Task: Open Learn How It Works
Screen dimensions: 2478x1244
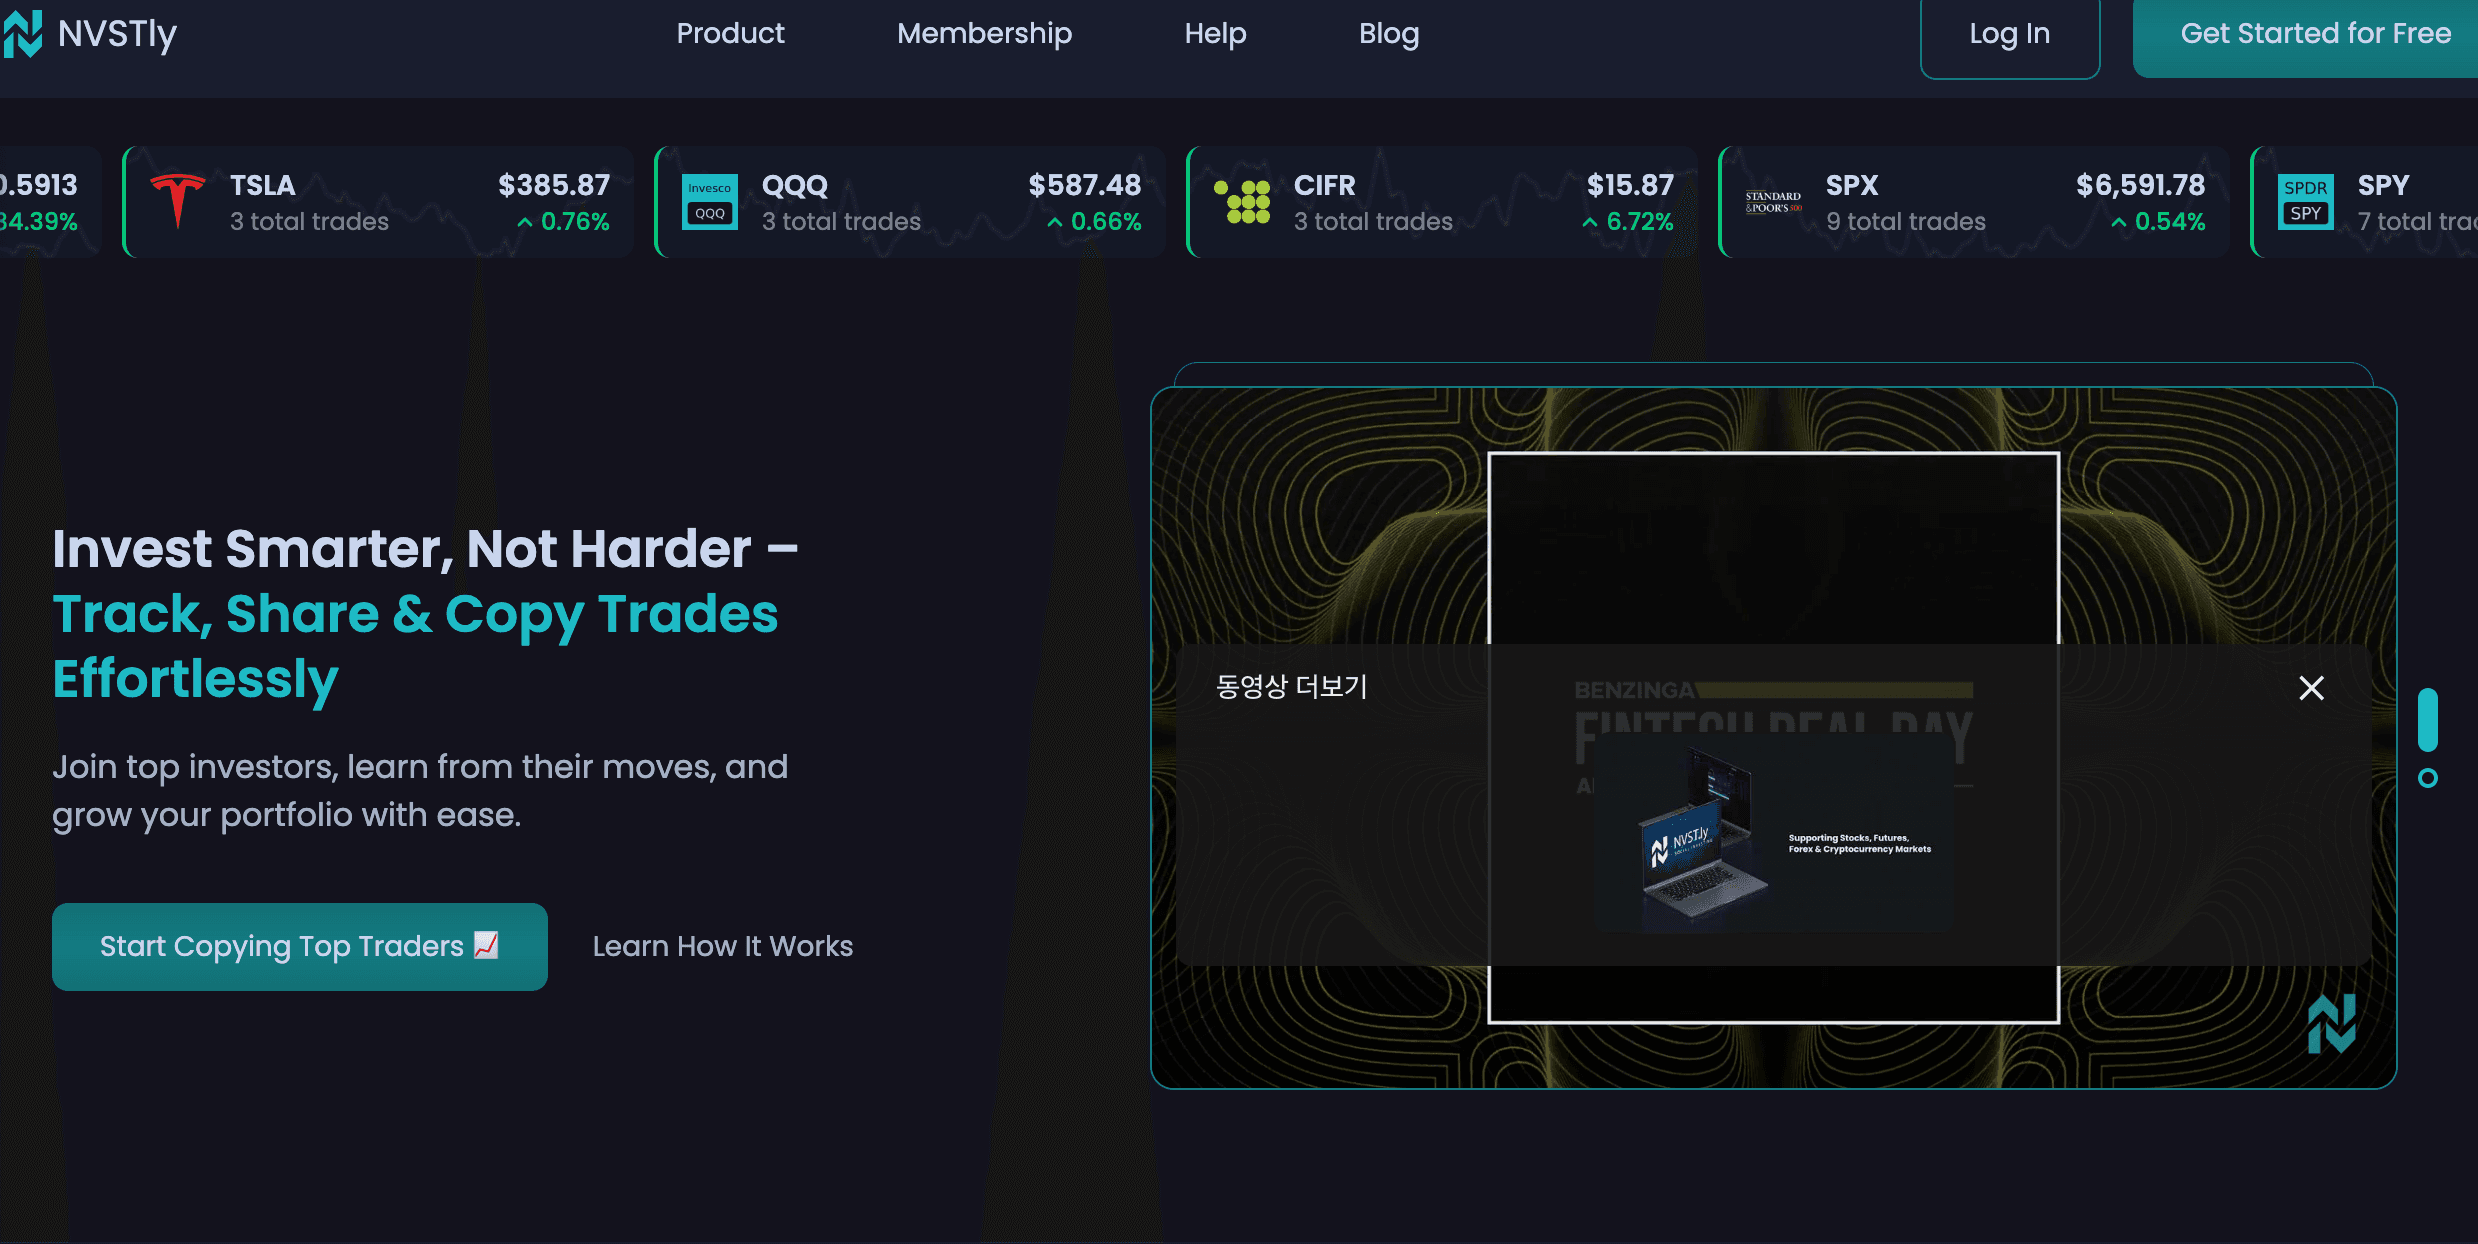Action: 723,945
